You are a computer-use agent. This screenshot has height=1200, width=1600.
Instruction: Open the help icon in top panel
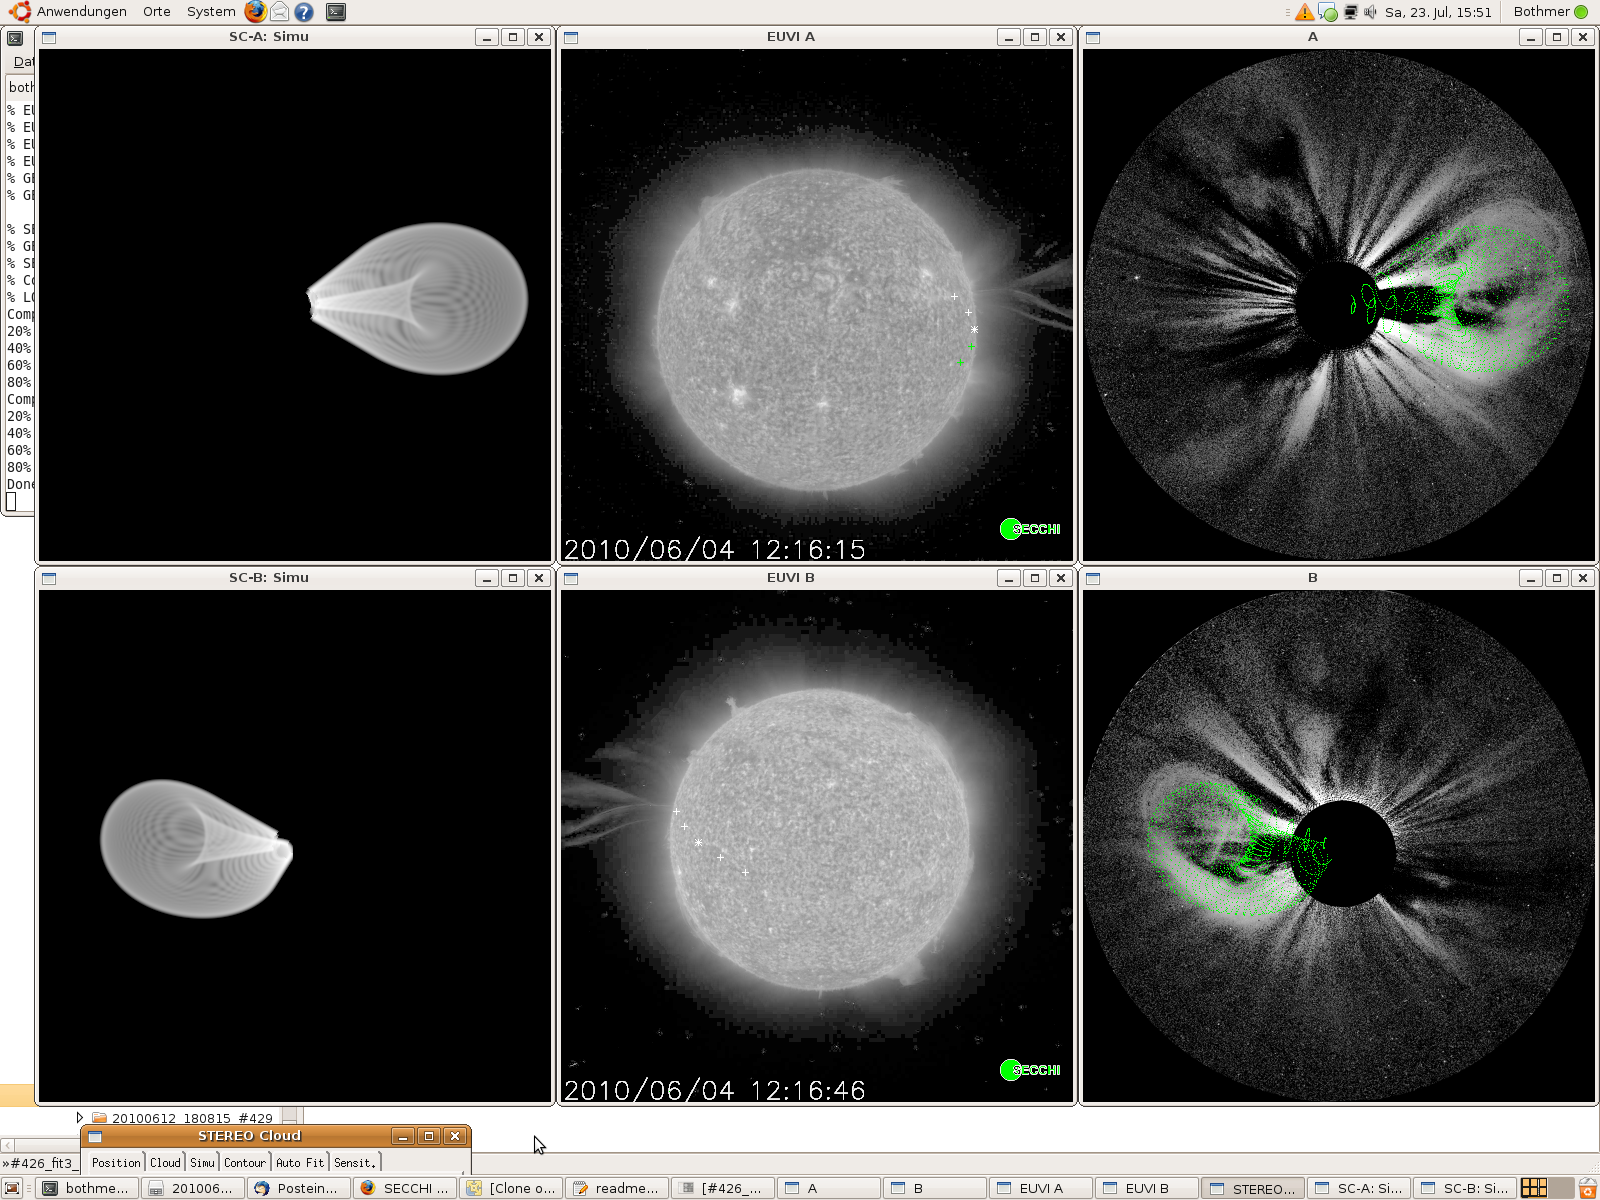(x=304, y=12)
